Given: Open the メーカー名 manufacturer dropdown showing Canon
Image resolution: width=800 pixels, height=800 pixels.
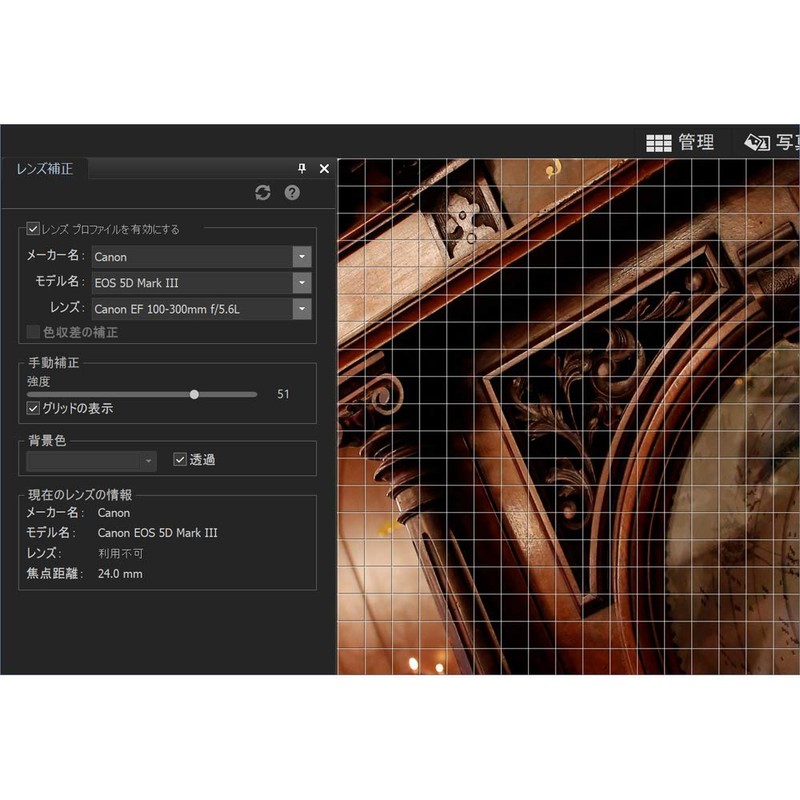Looking at the screenshot, I should point(301,257).
